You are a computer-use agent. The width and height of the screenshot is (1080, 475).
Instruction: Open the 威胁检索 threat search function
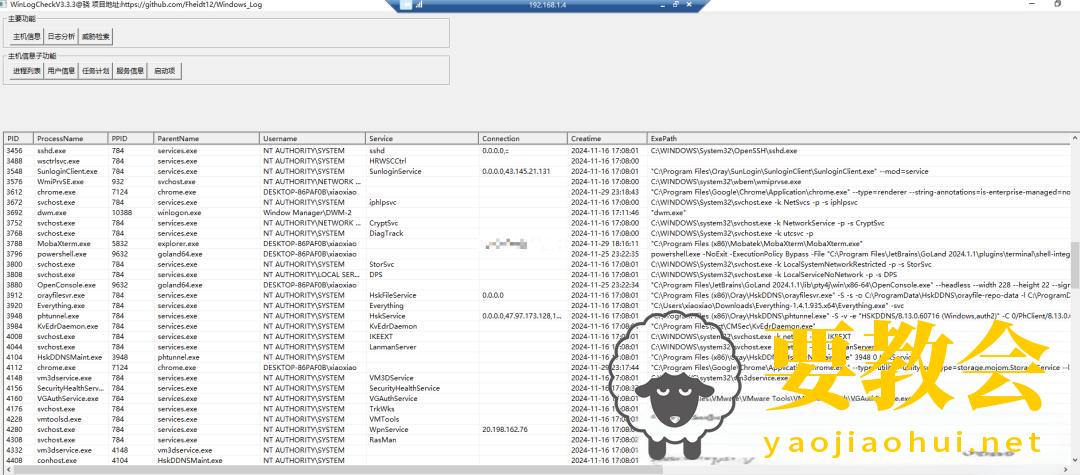(x=96, y=37)
